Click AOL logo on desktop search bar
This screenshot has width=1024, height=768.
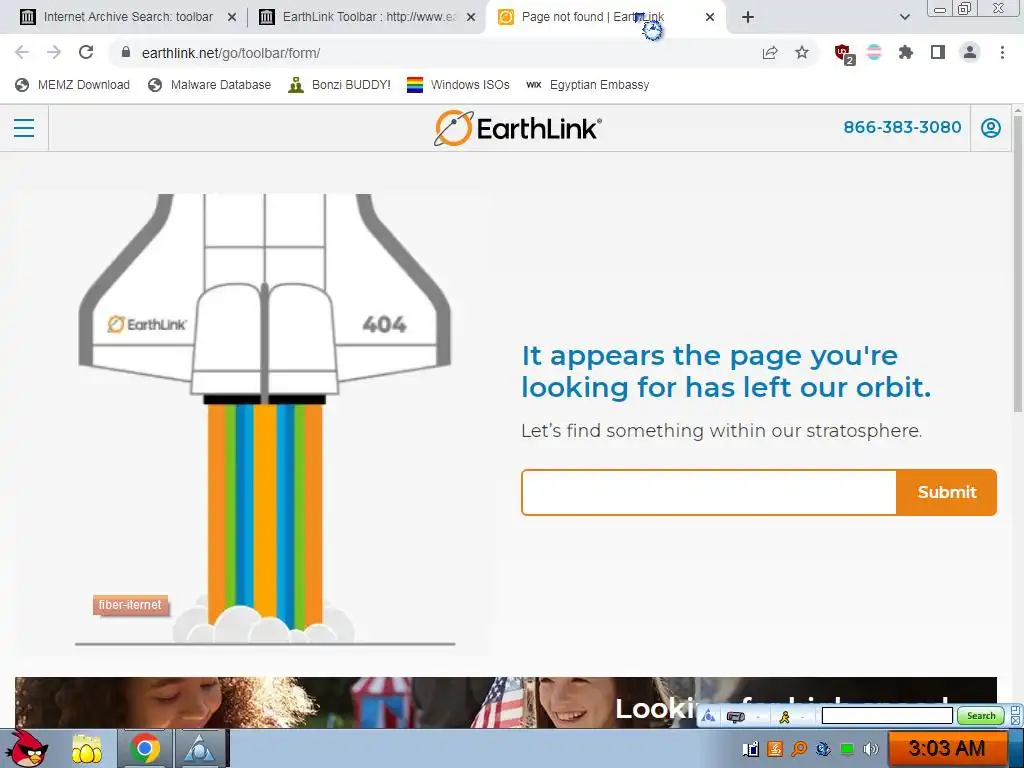click(x=709, y=716)
